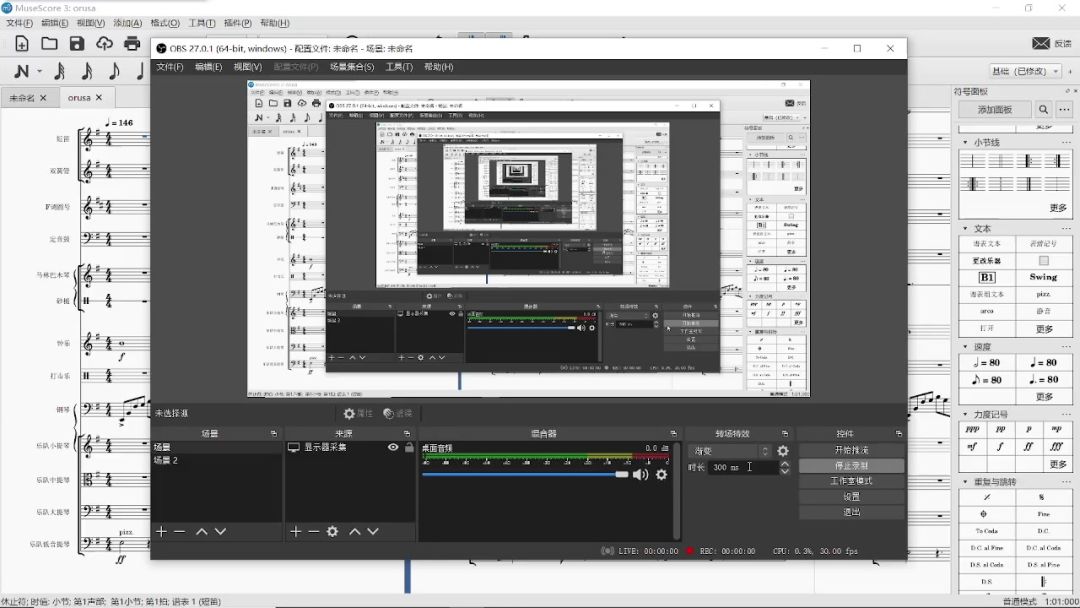Open transition properties gear next to 渐变
The width and height of the screenshot is (1080, 608).
783,451
